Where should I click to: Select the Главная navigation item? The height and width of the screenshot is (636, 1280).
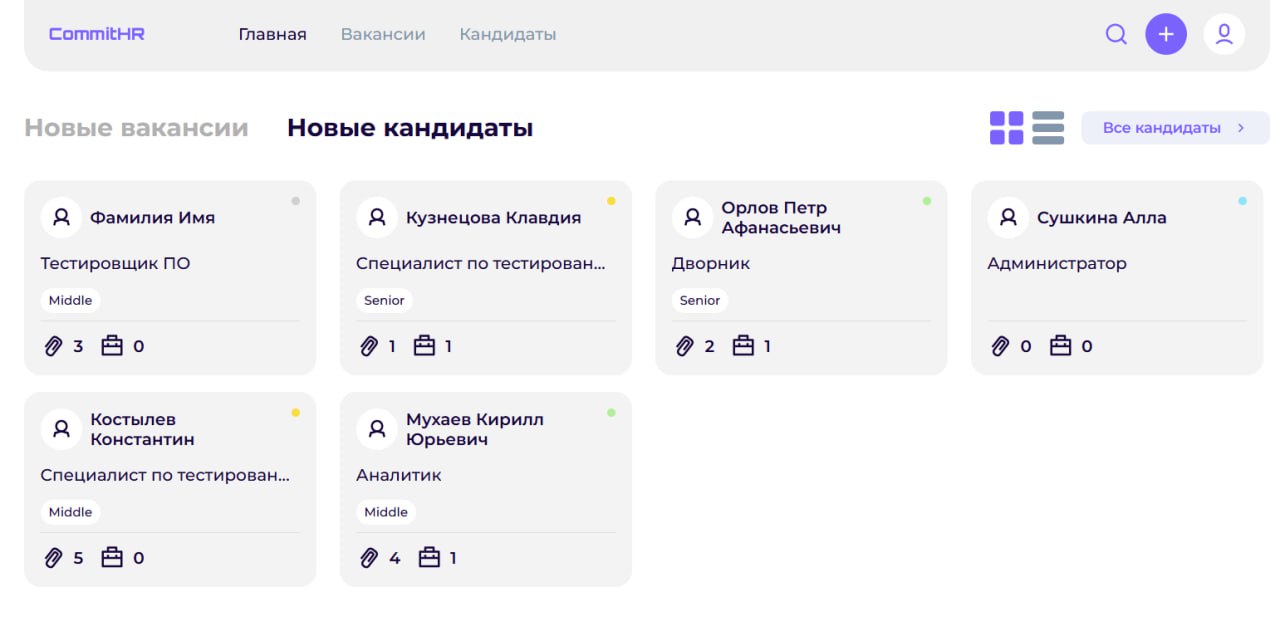coord(272,35)
